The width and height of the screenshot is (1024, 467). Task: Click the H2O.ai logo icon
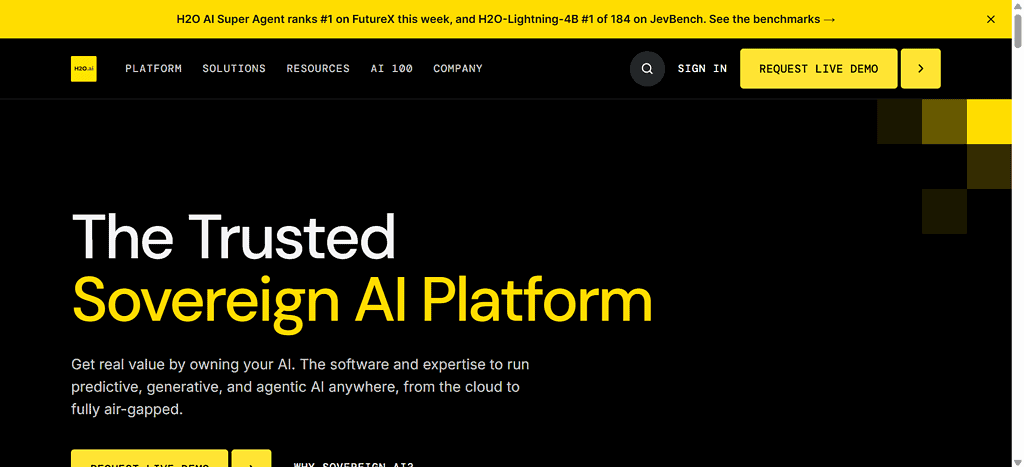[84, 69]
